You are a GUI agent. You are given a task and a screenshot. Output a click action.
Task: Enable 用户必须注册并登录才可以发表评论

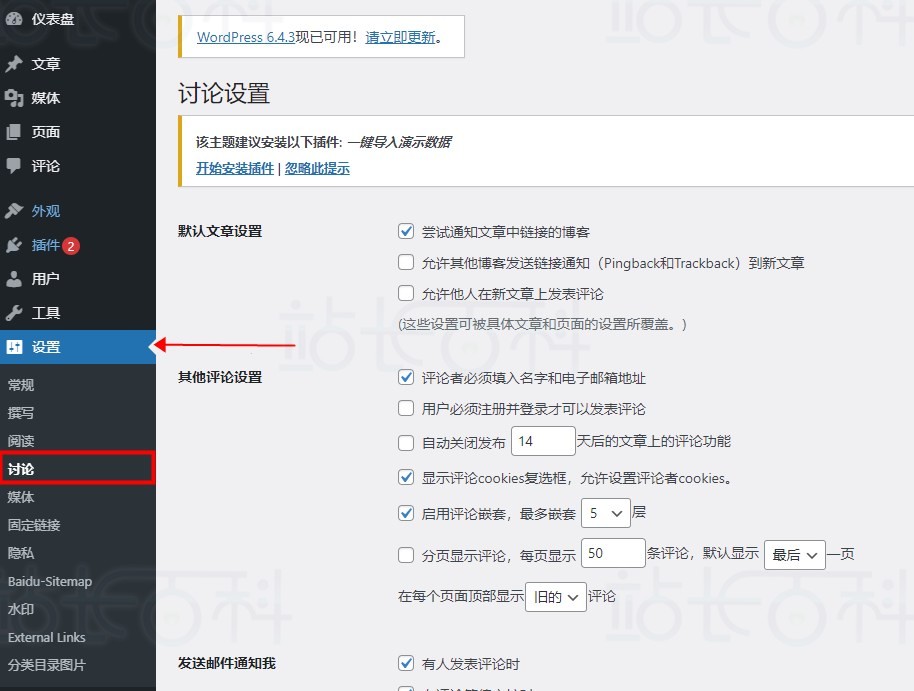click(406, 408)
